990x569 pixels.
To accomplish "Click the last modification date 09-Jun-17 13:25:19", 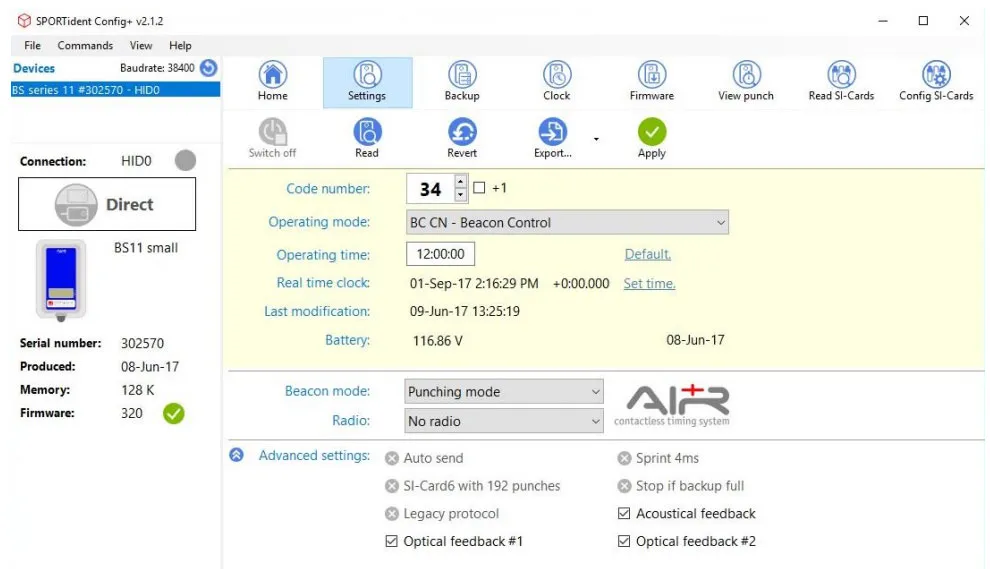I will coord(465,311).
